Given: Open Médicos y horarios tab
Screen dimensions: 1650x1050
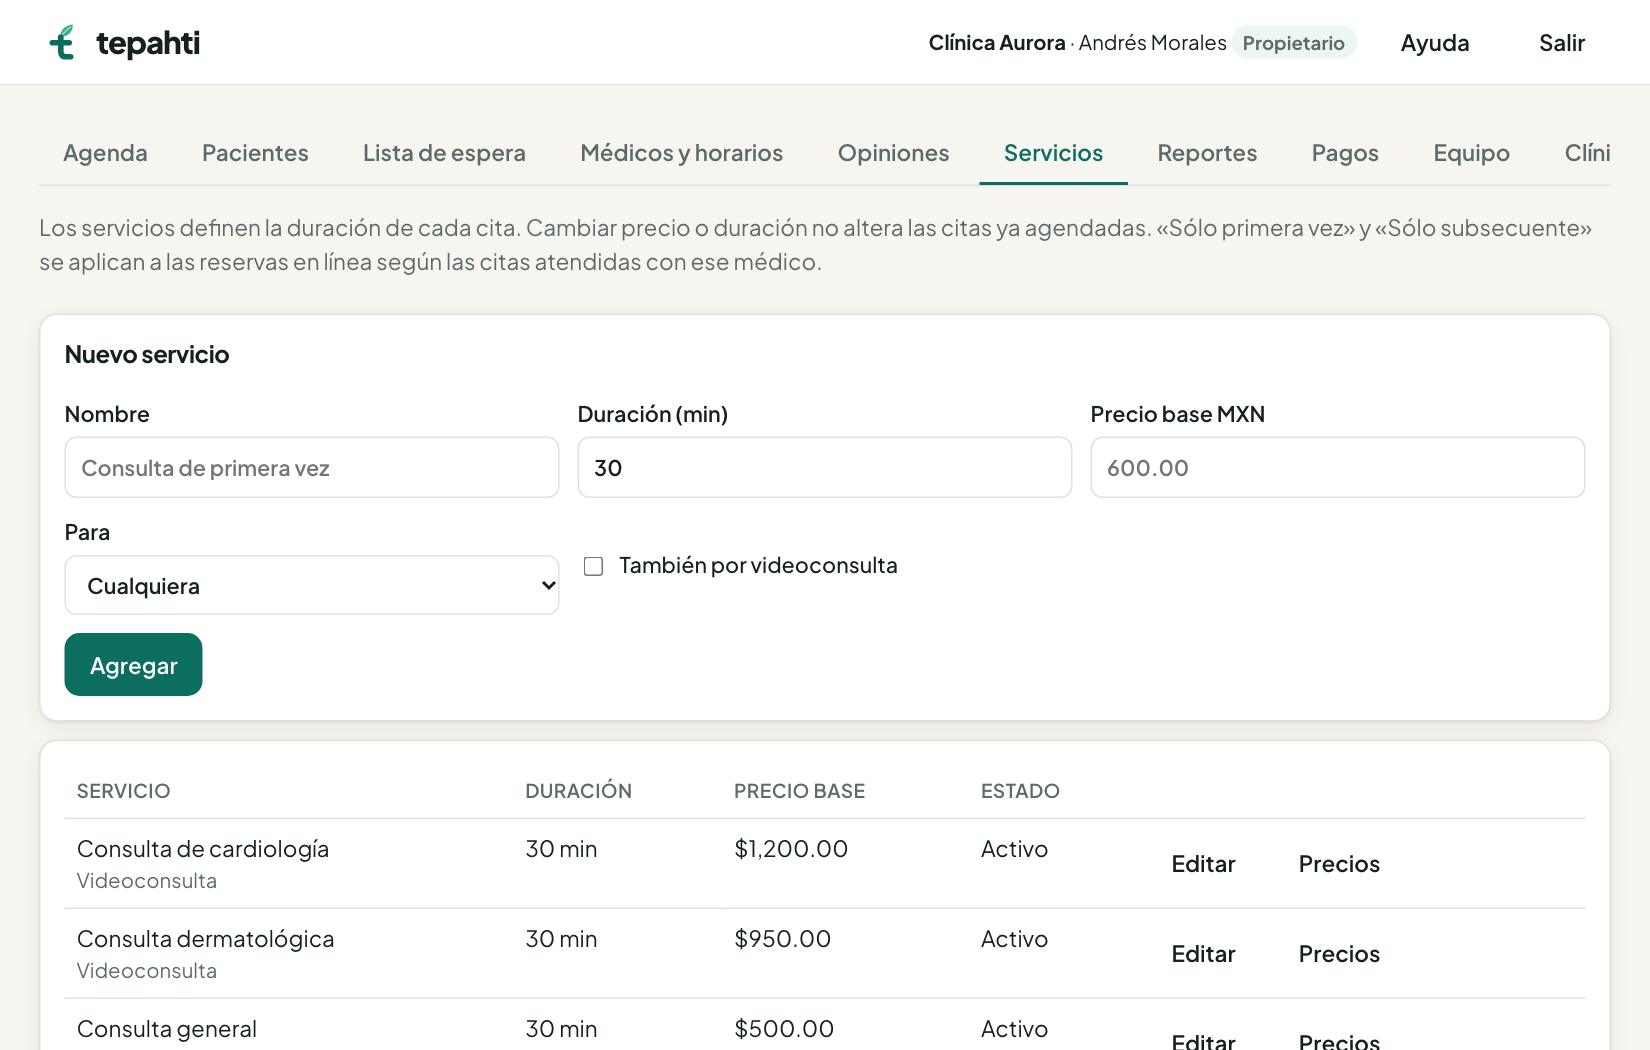Looking at the screenshot, I should pyautogui.click(x=682, y=153).
